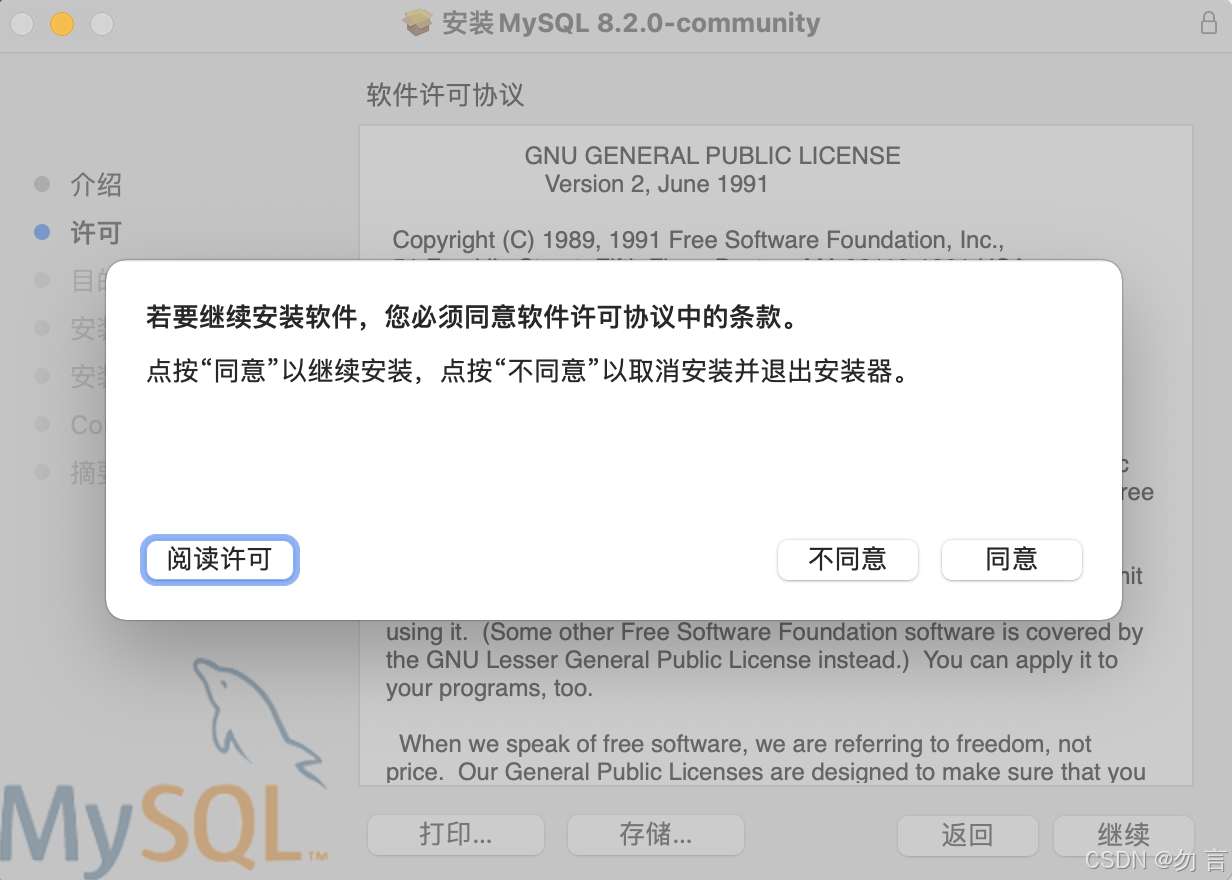Click the package box icon in title bar
Screen dimensions: 1232x880
(417, 24)
